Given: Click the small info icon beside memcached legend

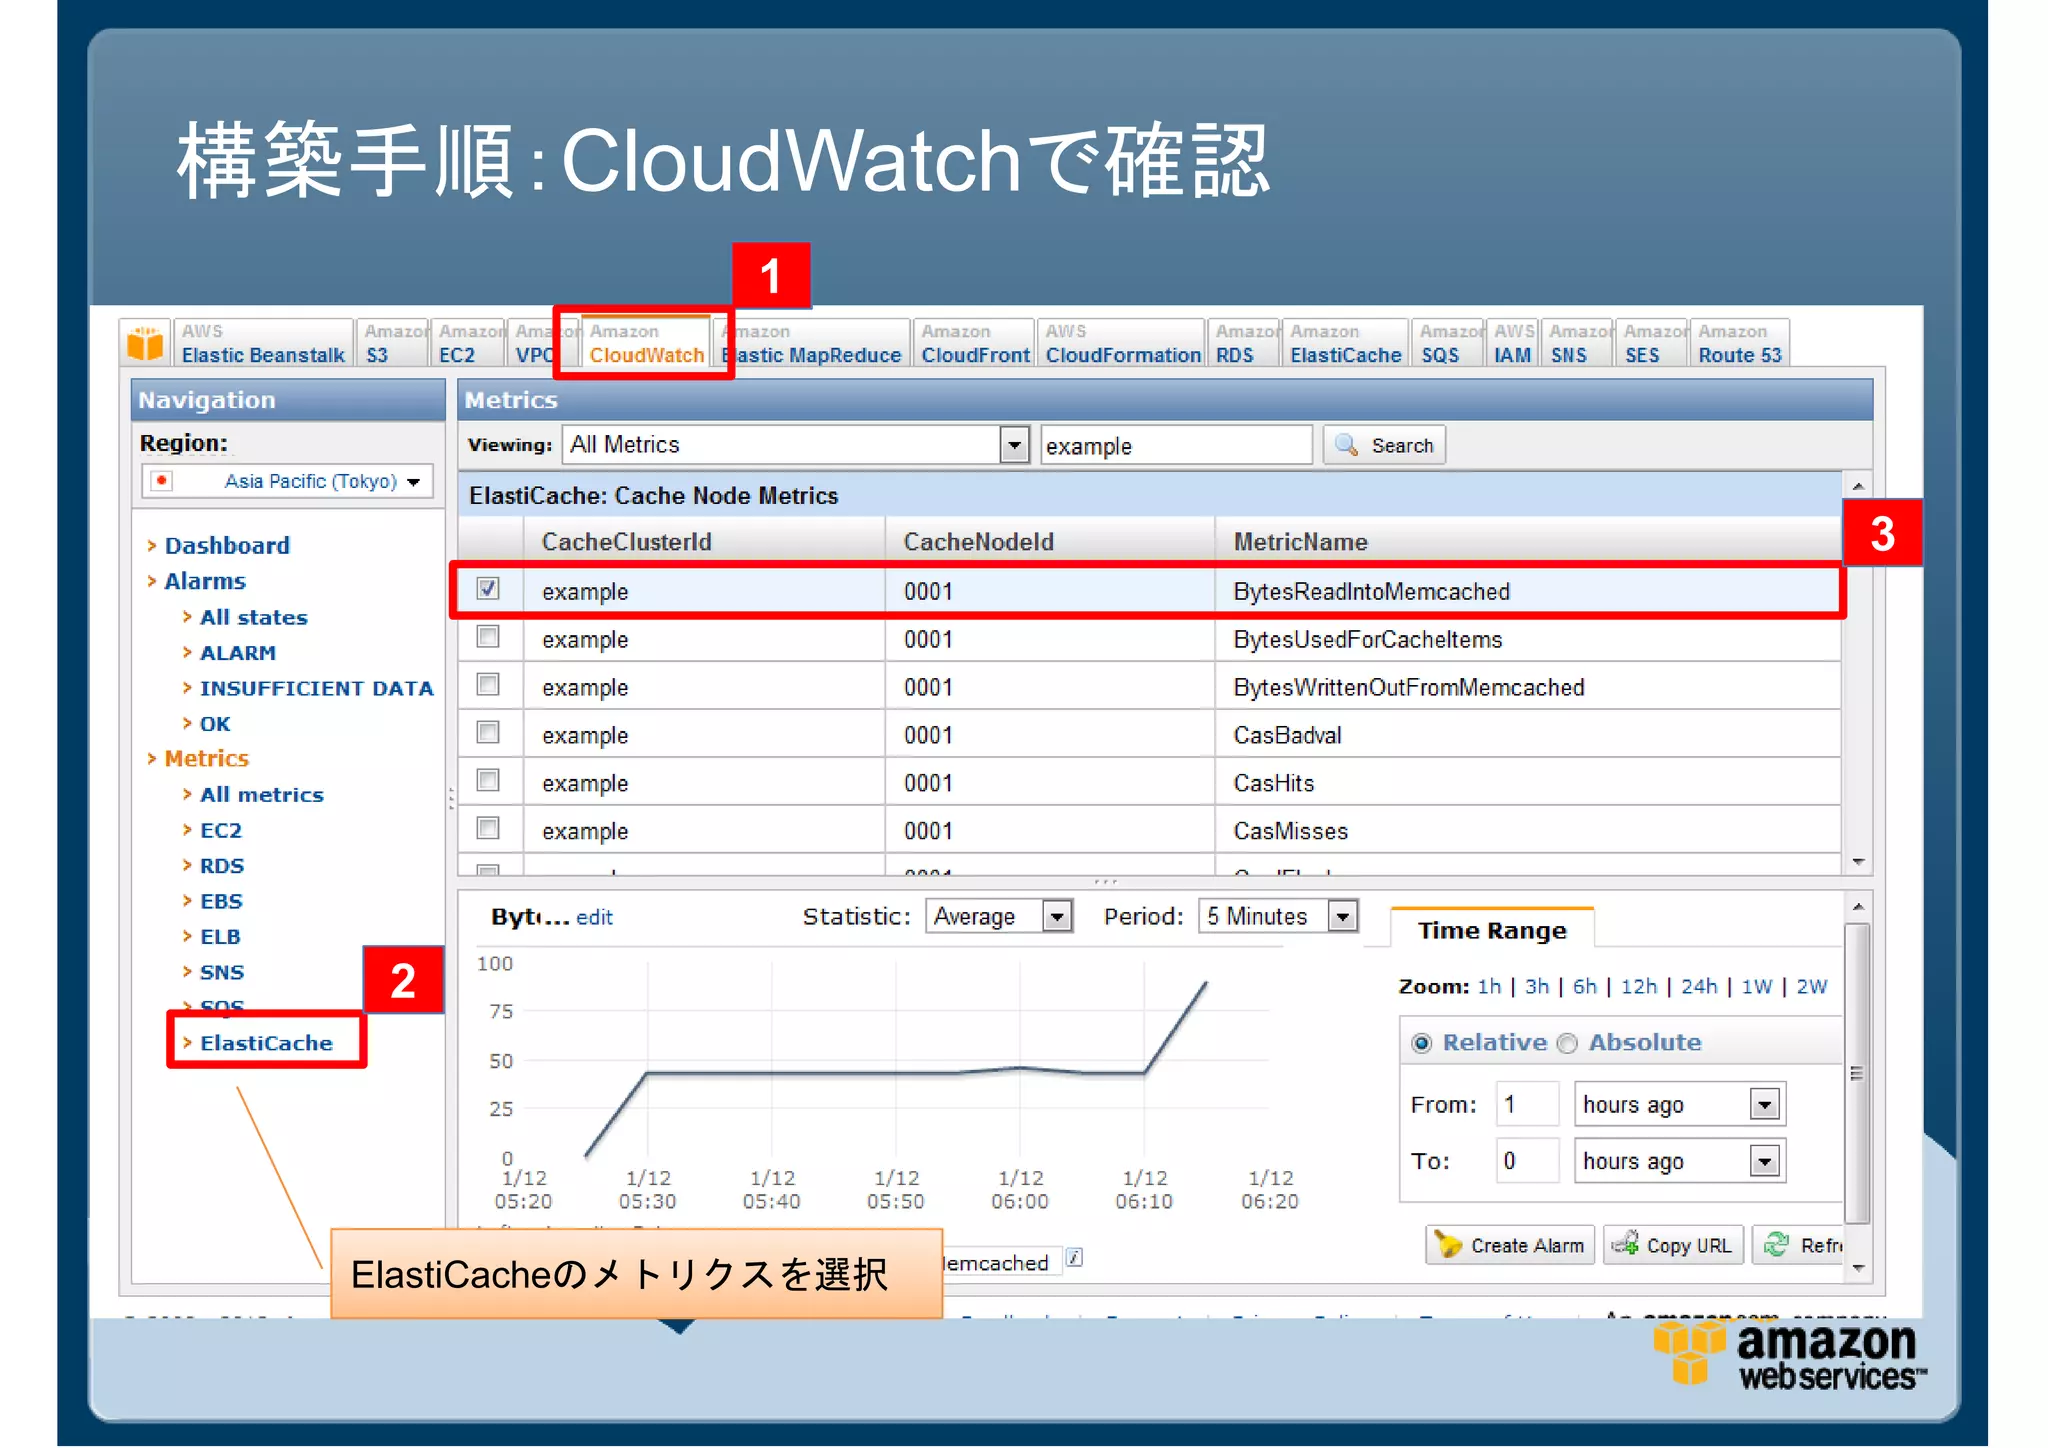Looking at the screenshot, I should [x=1074, y=1258].
